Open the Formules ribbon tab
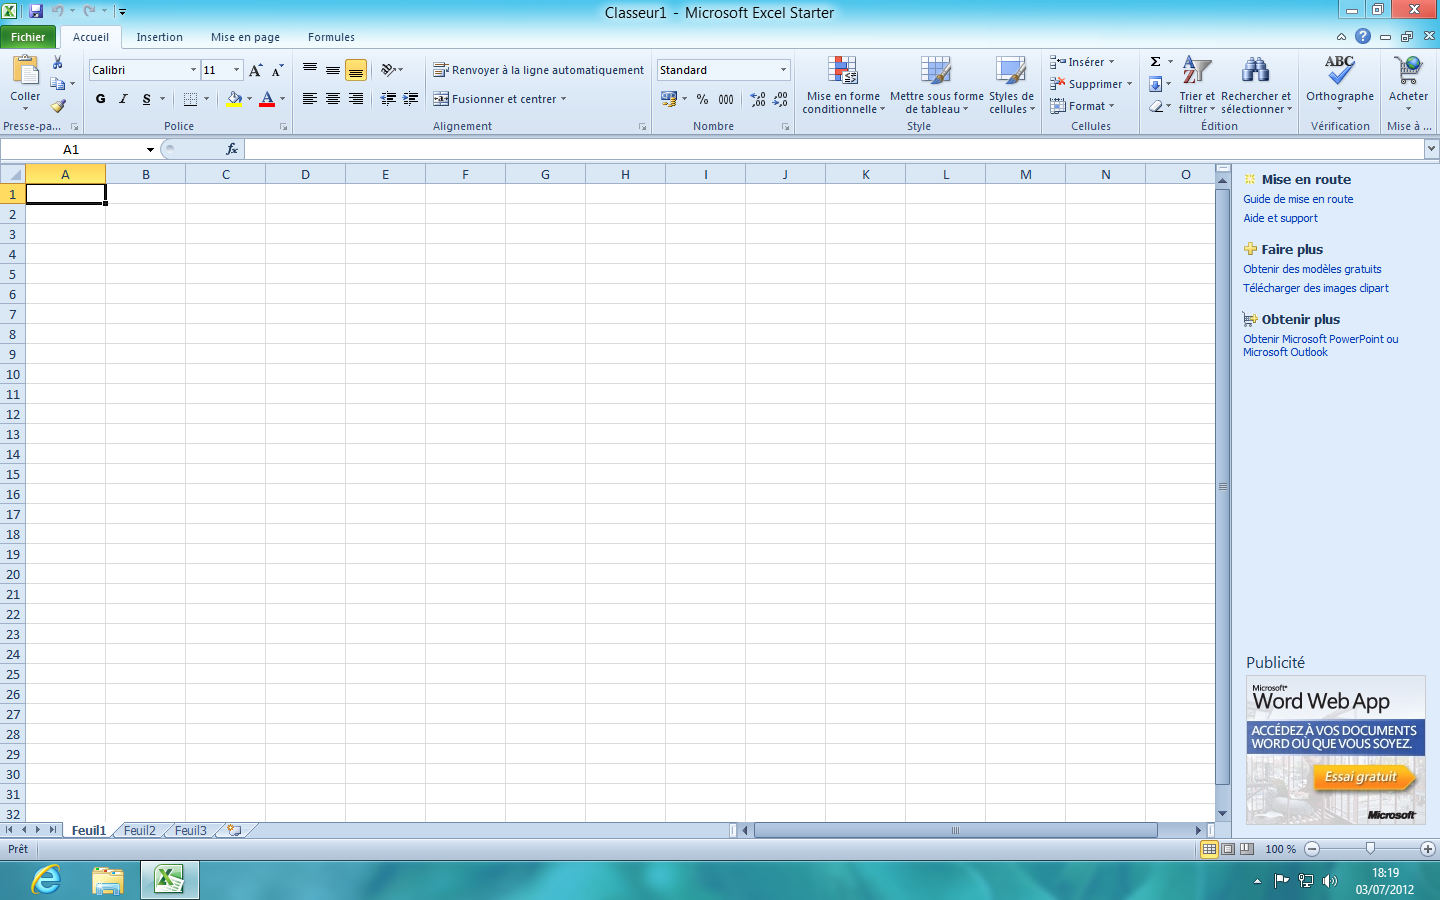The image size is (1440, 900). pyautogui.click(x=331, y=37)
